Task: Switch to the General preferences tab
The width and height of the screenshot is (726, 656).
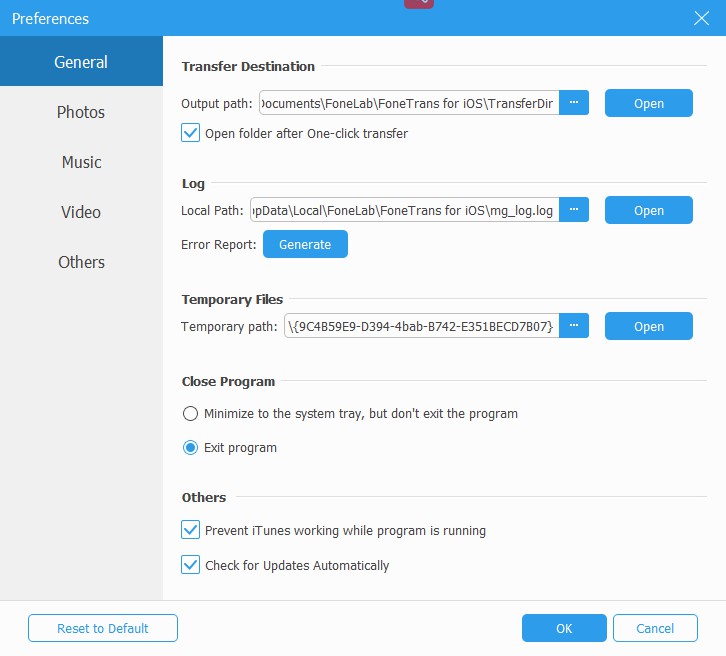Action: 81,62
